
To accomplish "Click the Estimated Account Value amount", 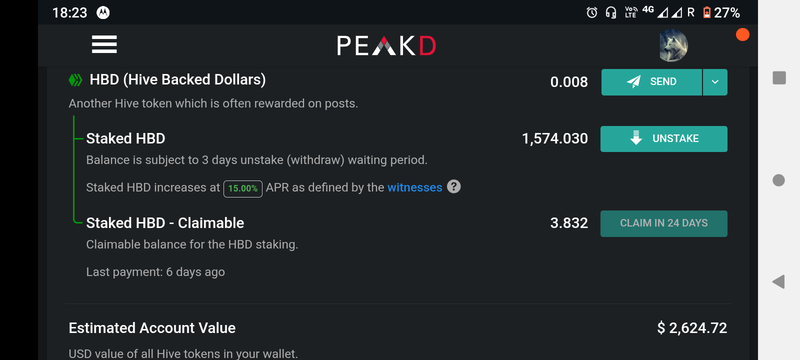I will (x=692, y=328).
